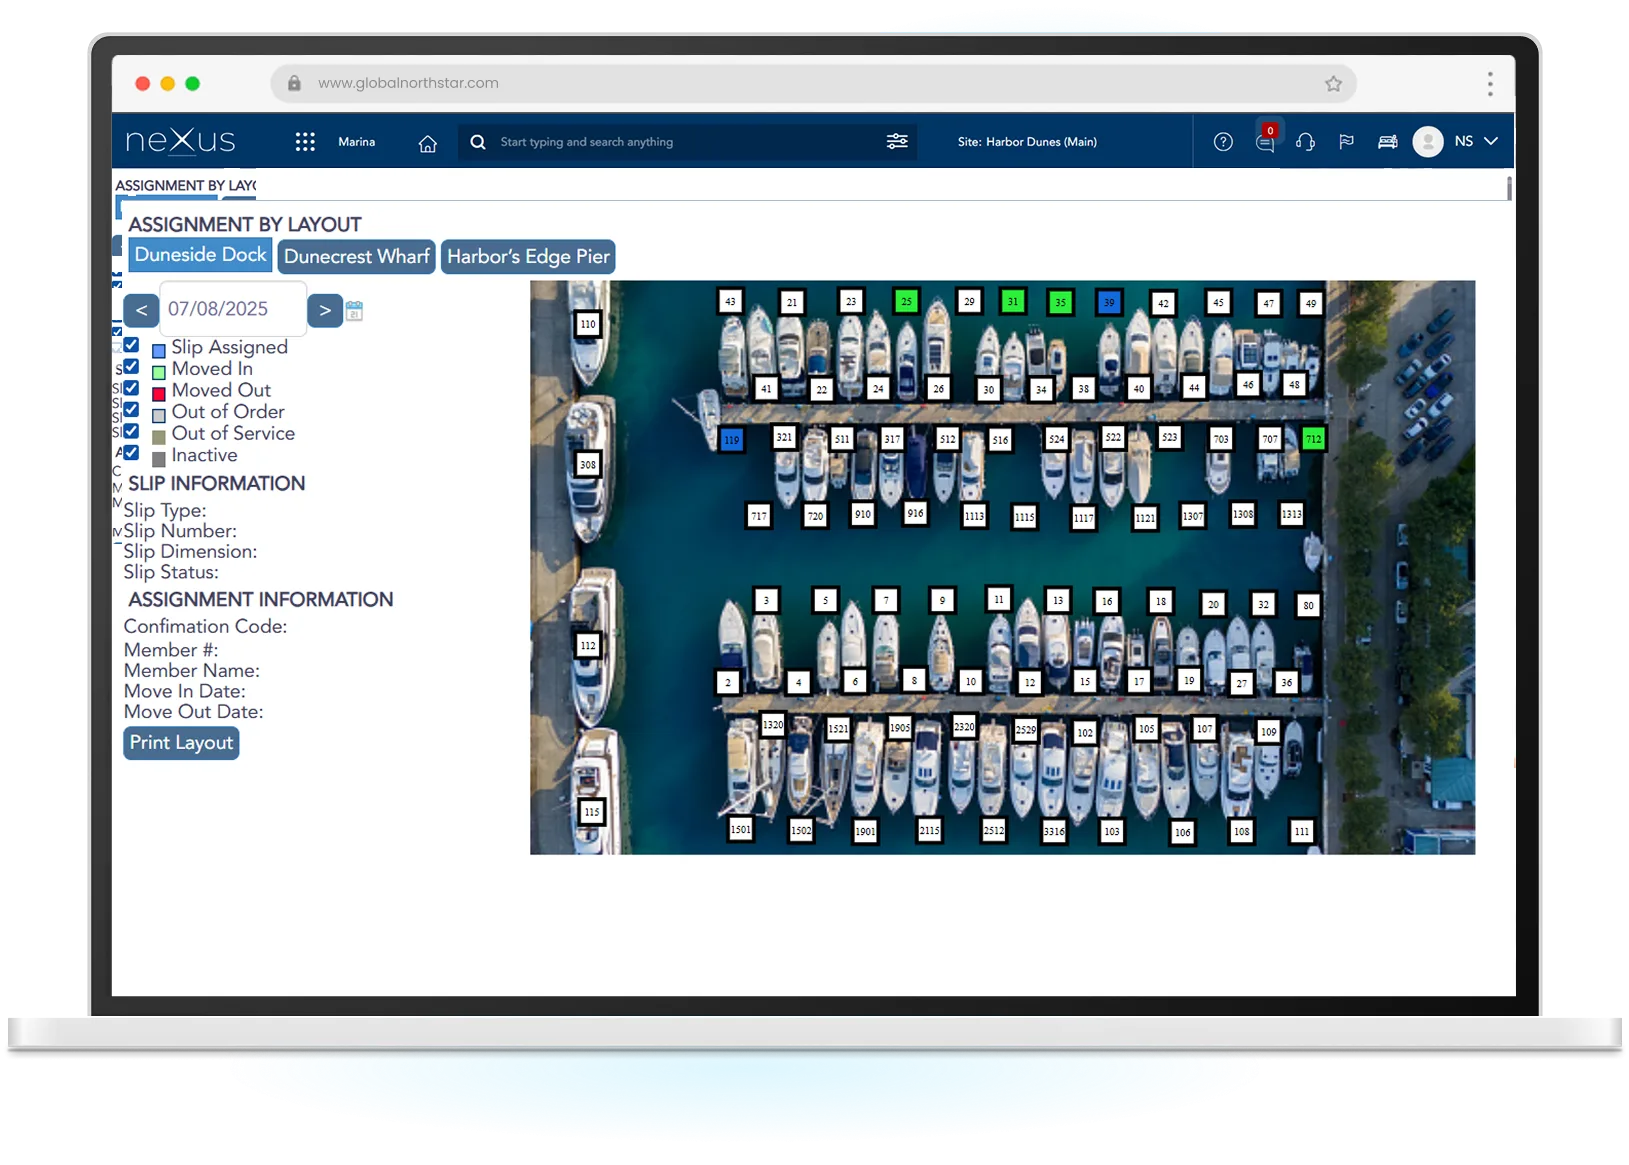This screenshot has height=1165, width=1629.
Task: Select the flag icon in the top bar
Action: point(1347,142)
